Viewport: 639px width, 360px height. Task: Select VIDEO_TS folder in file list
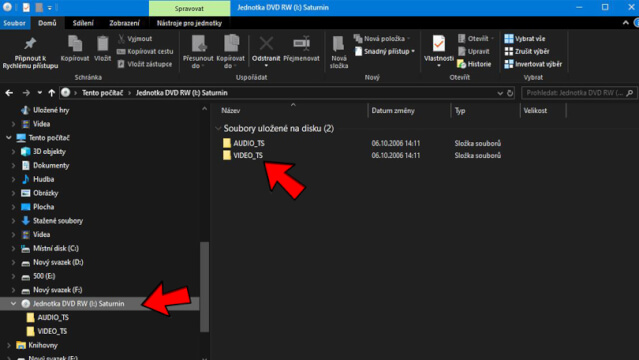click(248, 155)
